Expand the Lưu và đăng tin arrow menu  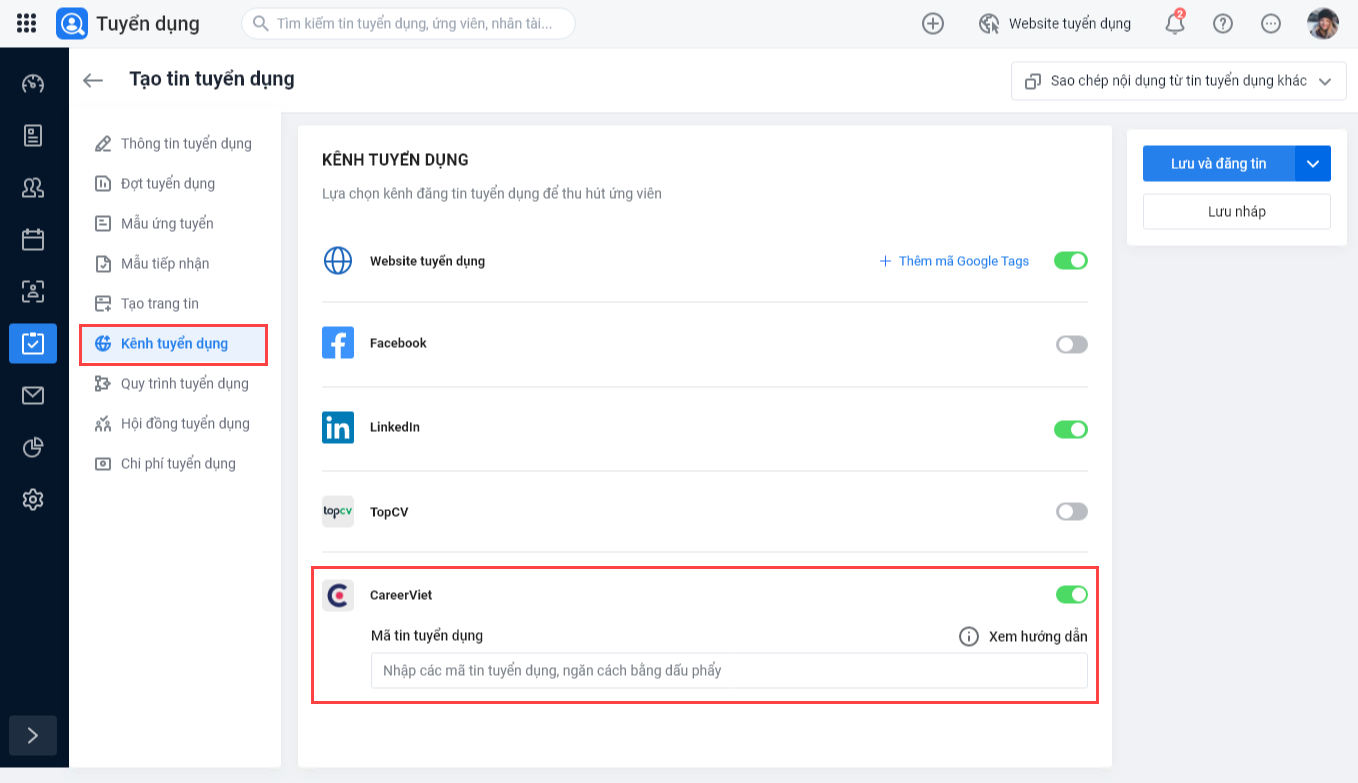[1313, 164]
